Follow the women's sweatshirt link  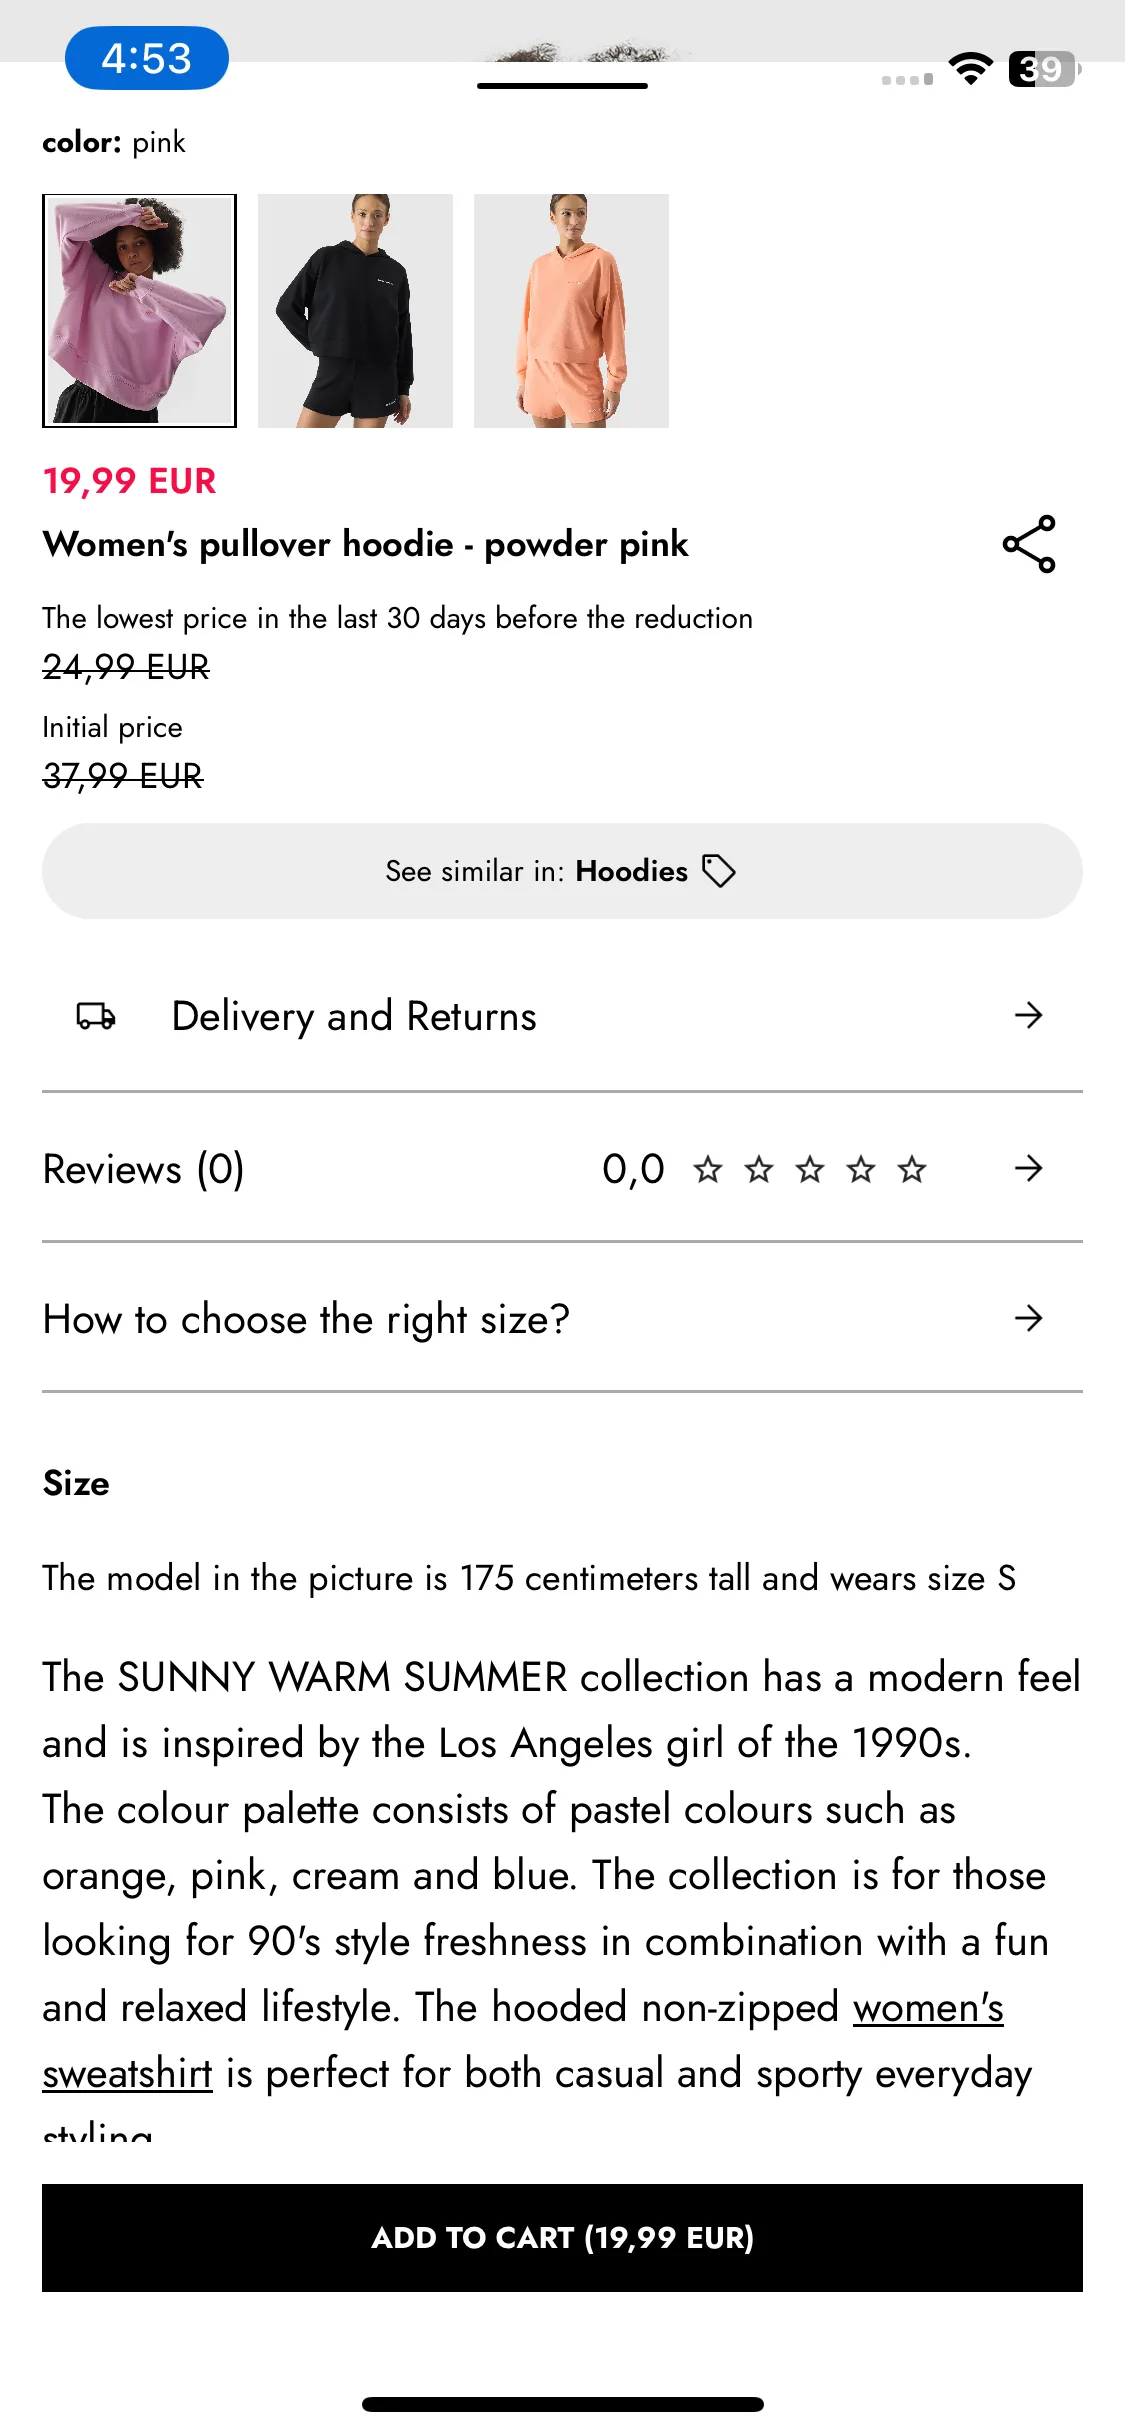tap(523, 2041)
